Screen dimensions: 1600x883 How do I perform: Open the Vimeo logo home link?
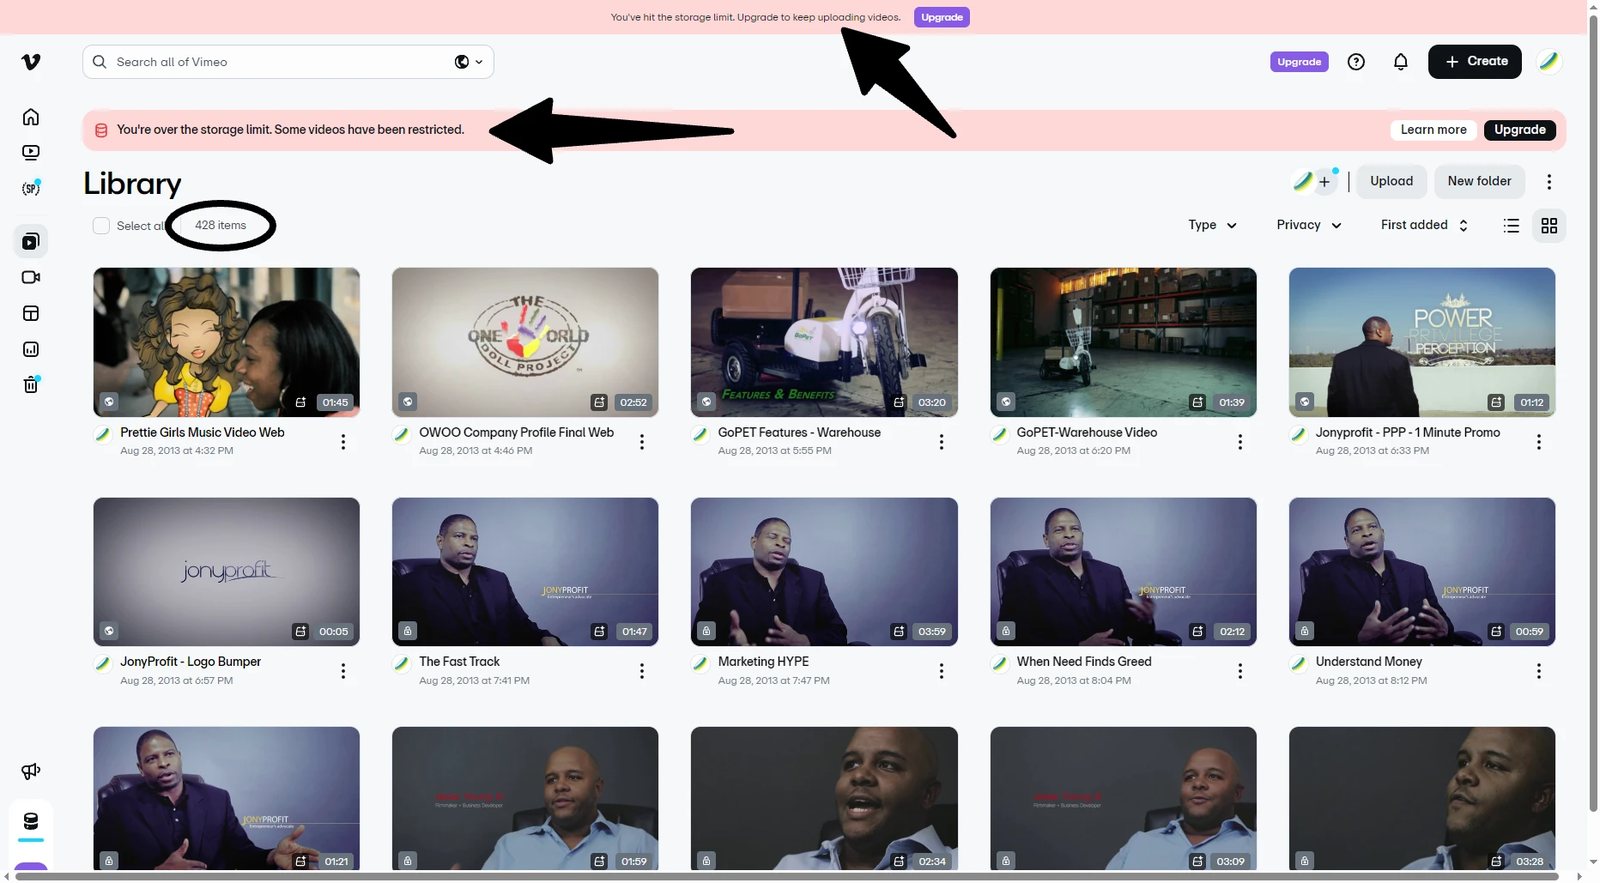point(31,62)
